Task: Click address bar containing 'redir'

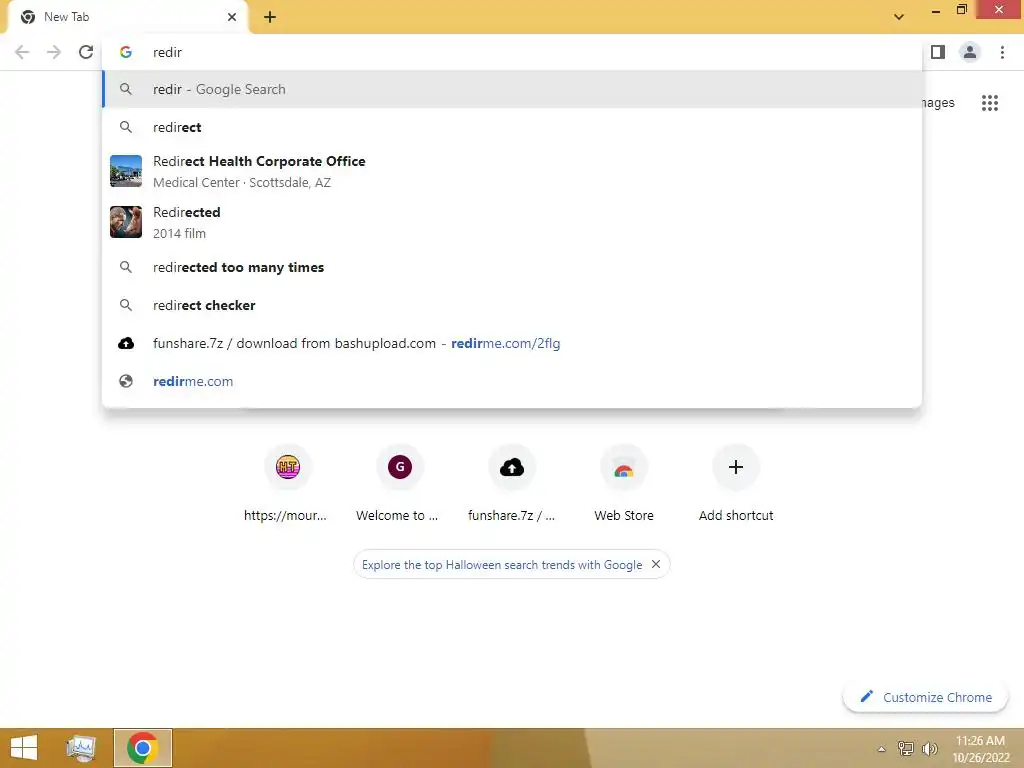Action: pyautogui.click(x=512, y=52)
